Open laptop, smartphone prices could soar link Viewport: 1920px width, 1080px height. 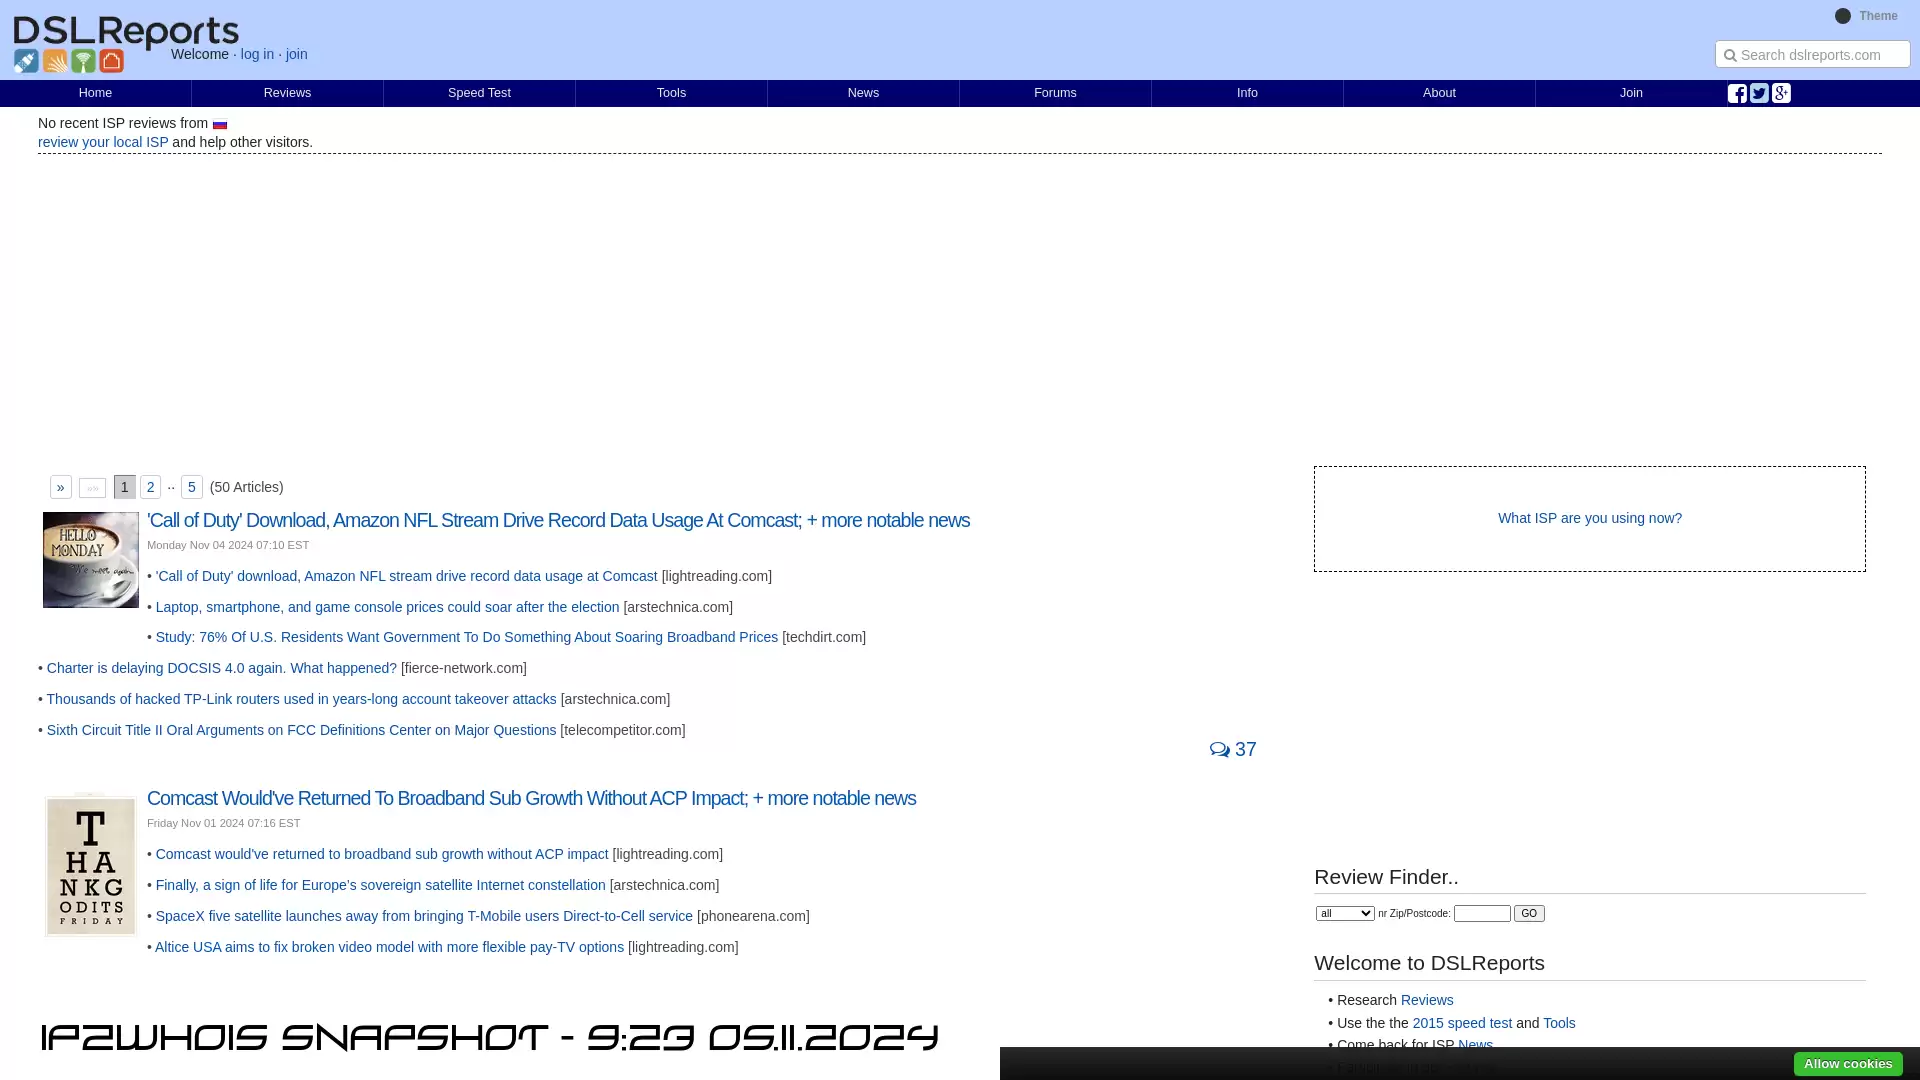(388, 607)
